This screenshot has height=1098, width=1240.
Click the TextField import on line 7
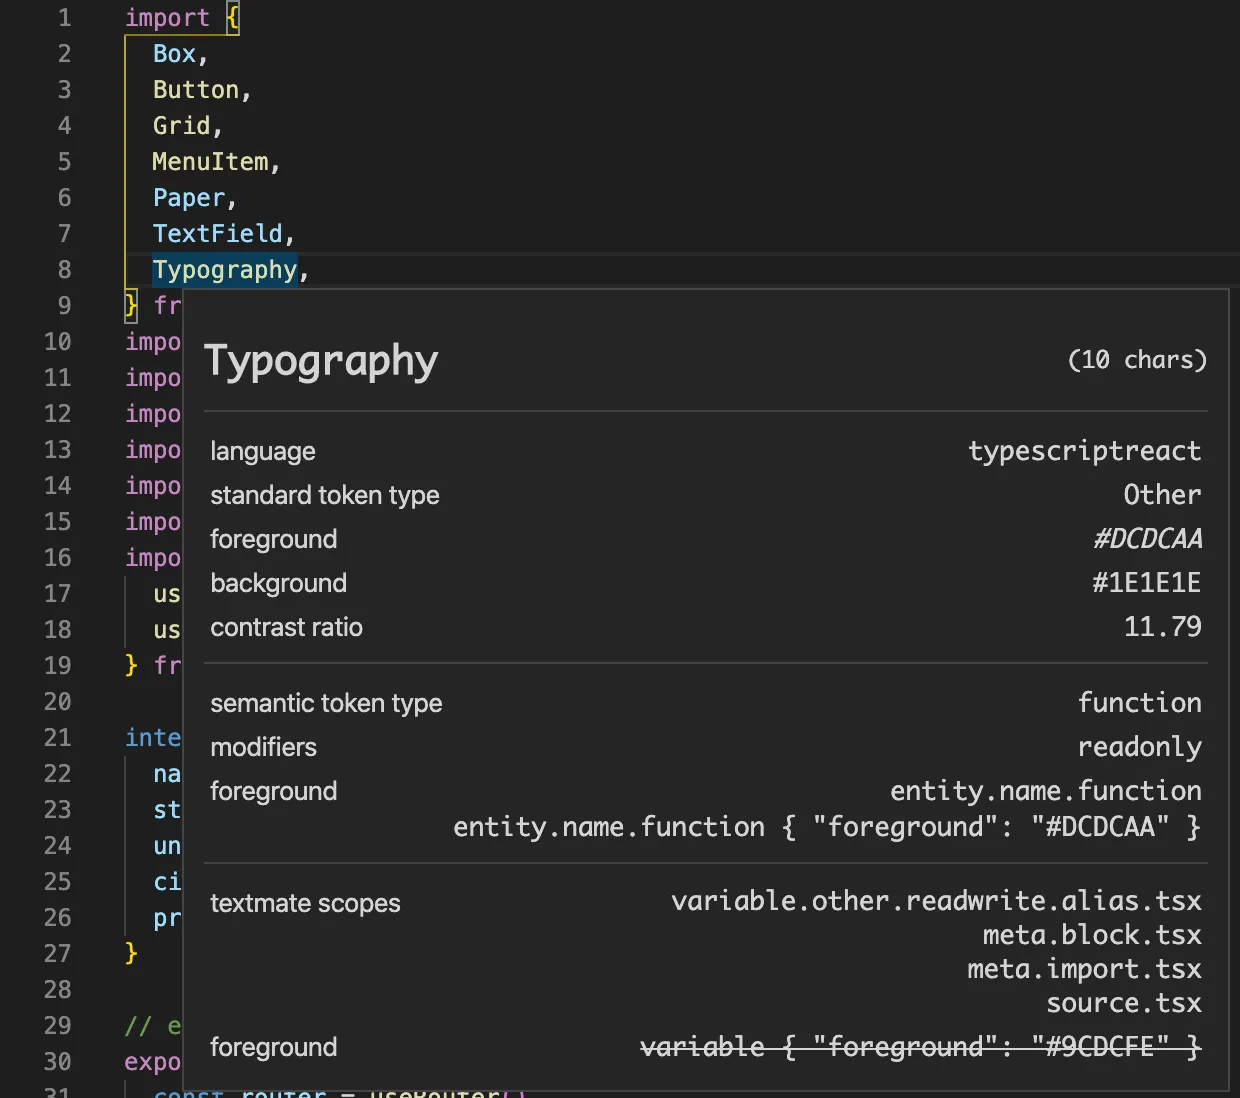pos(218,234)
